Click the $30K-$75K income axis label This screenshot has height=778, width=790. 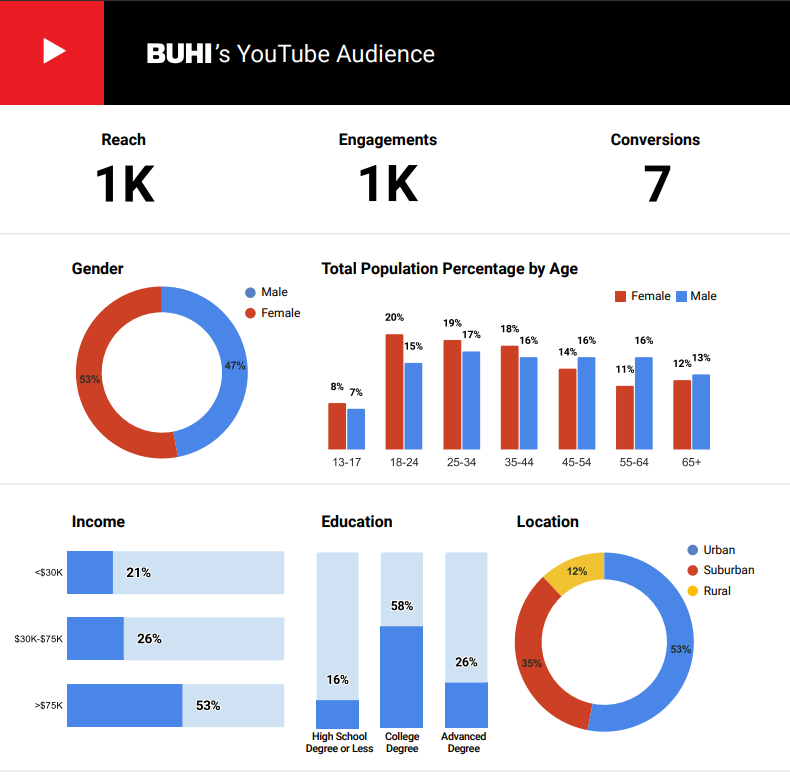(38, 639)
